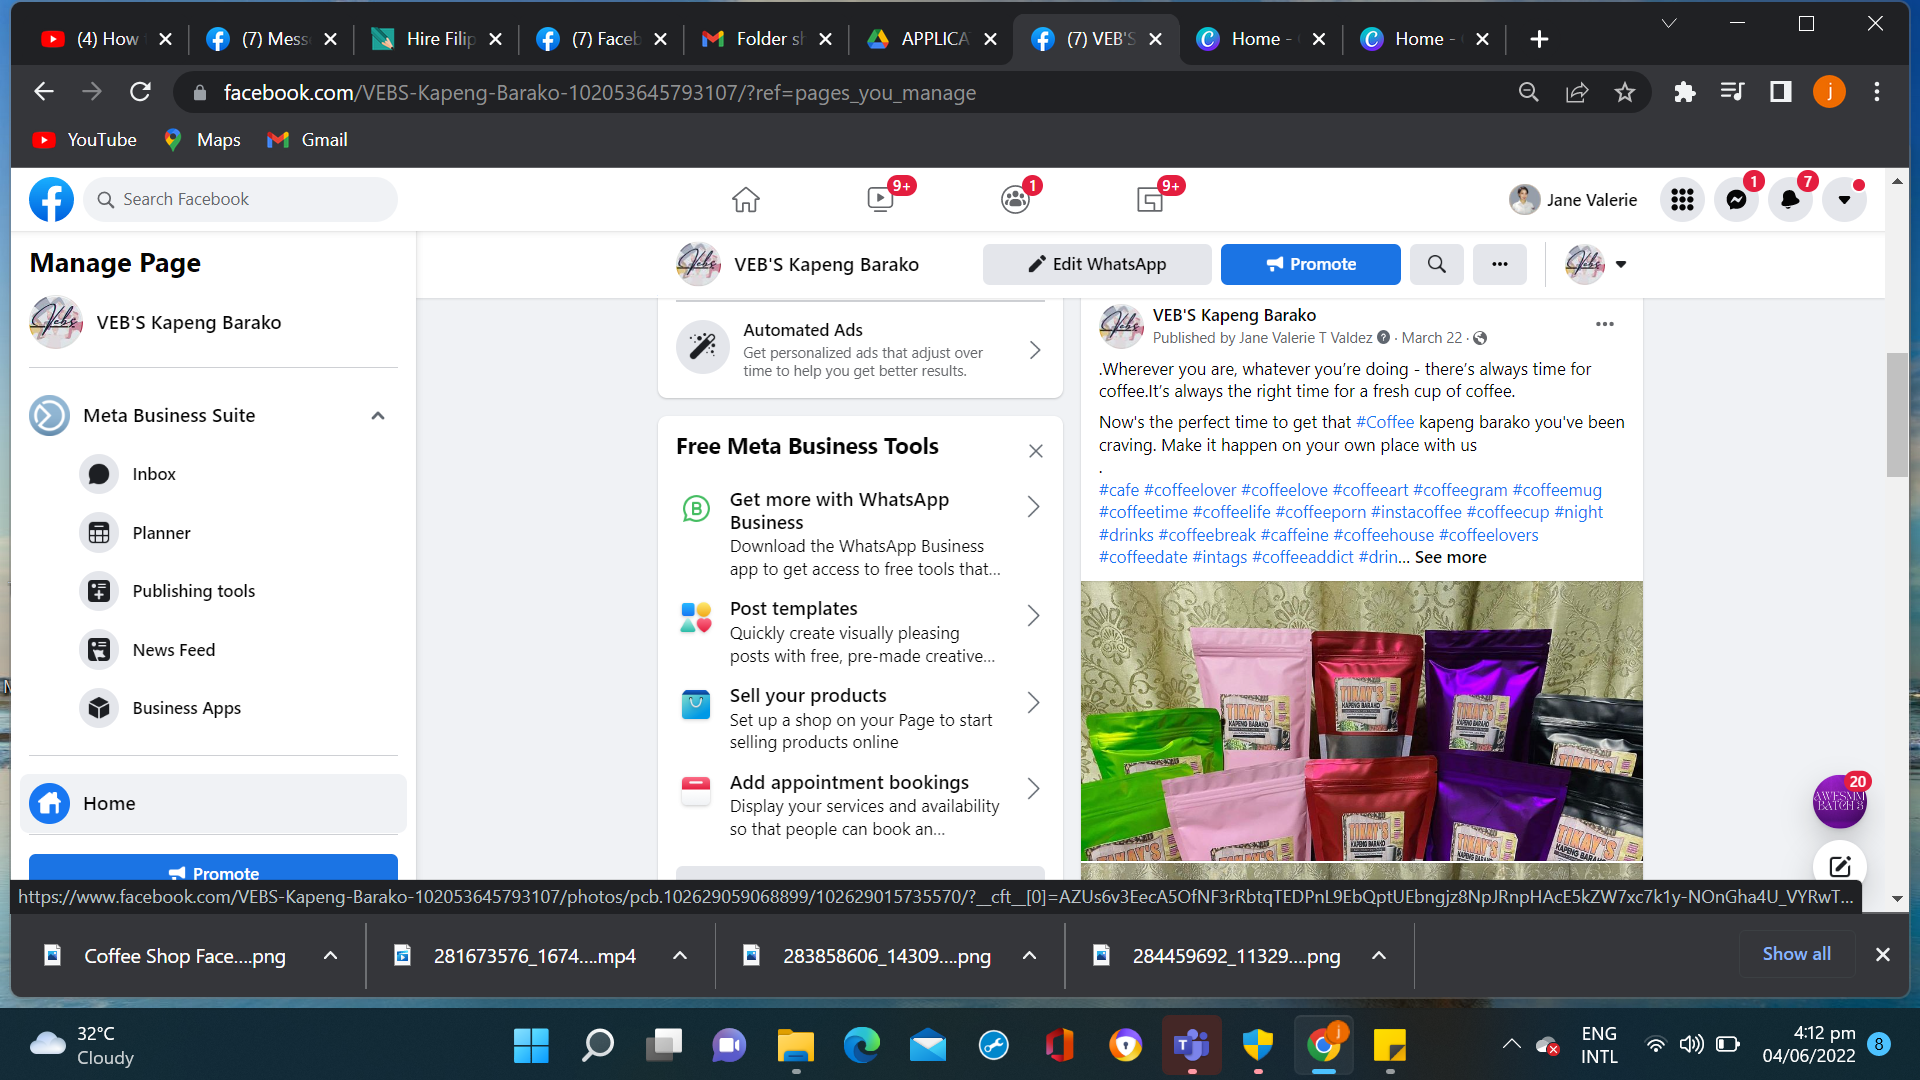The image size is (1920, 1080).
Task: Click the Search Facebook field
Action: [x=240, y=199]
